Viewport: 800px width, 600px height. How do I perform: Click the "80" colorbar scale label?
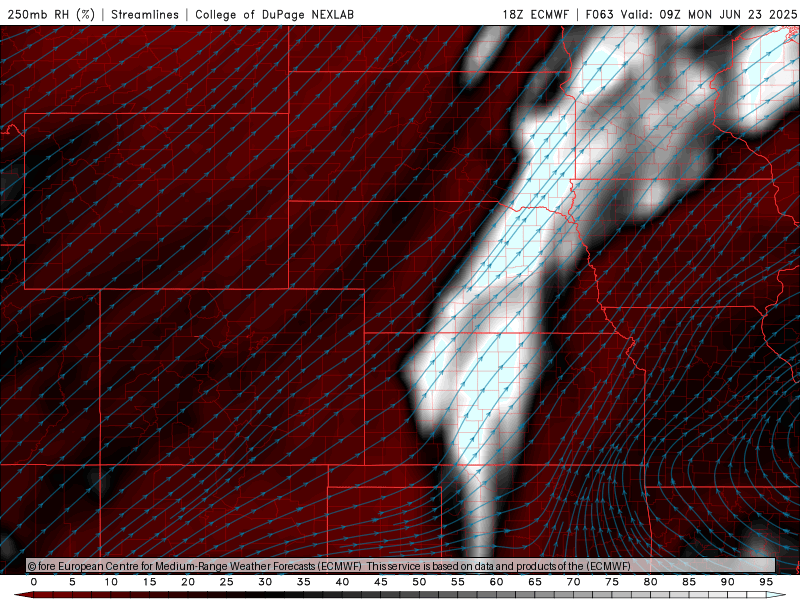(x=651, y=582)
